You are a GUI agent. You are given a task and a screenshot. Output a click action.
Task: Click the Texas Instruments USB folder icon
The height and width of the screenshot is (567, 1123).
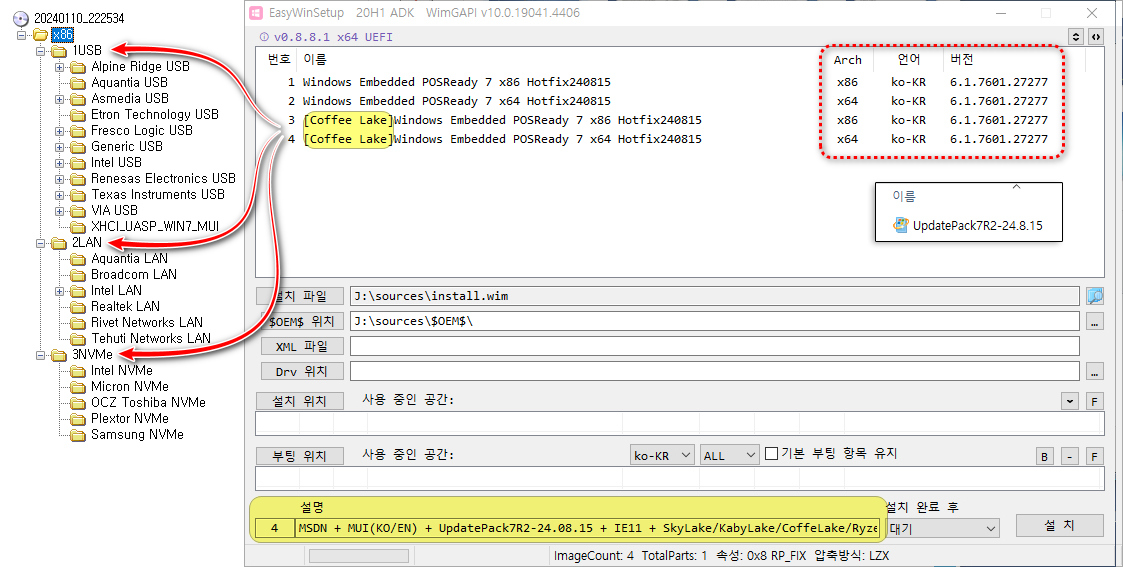[78, 195]
